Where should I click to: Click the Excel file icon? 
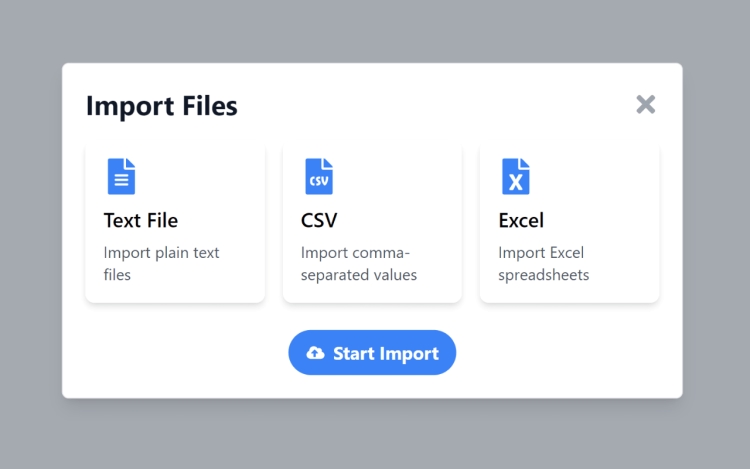pyautogui.click(x=516, y=176)
